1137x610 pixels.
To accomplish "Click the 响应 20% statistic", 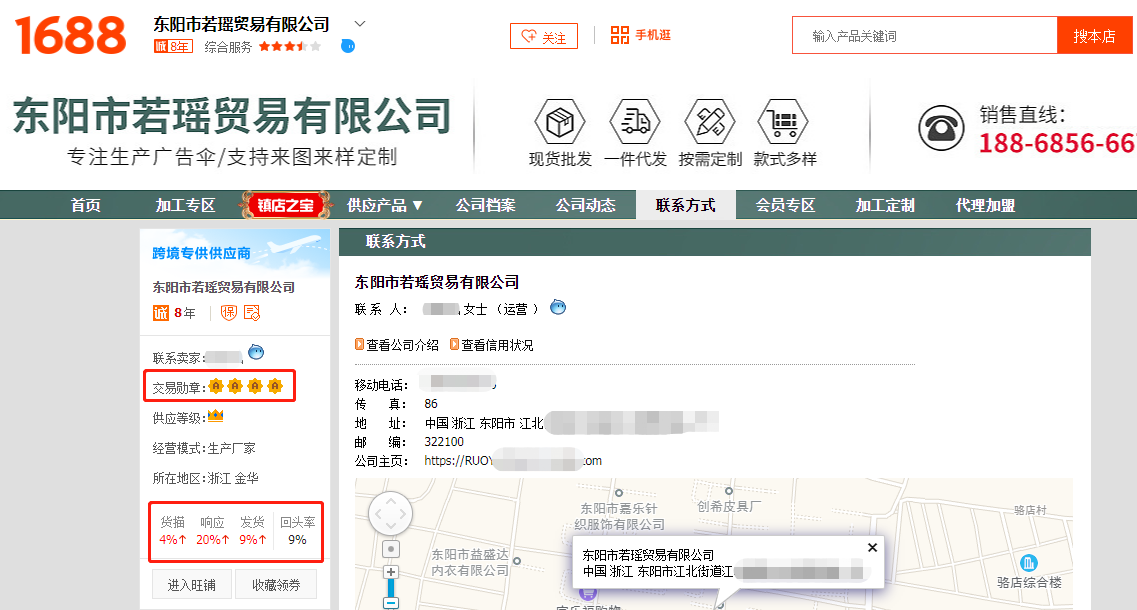I will (212, 531).
